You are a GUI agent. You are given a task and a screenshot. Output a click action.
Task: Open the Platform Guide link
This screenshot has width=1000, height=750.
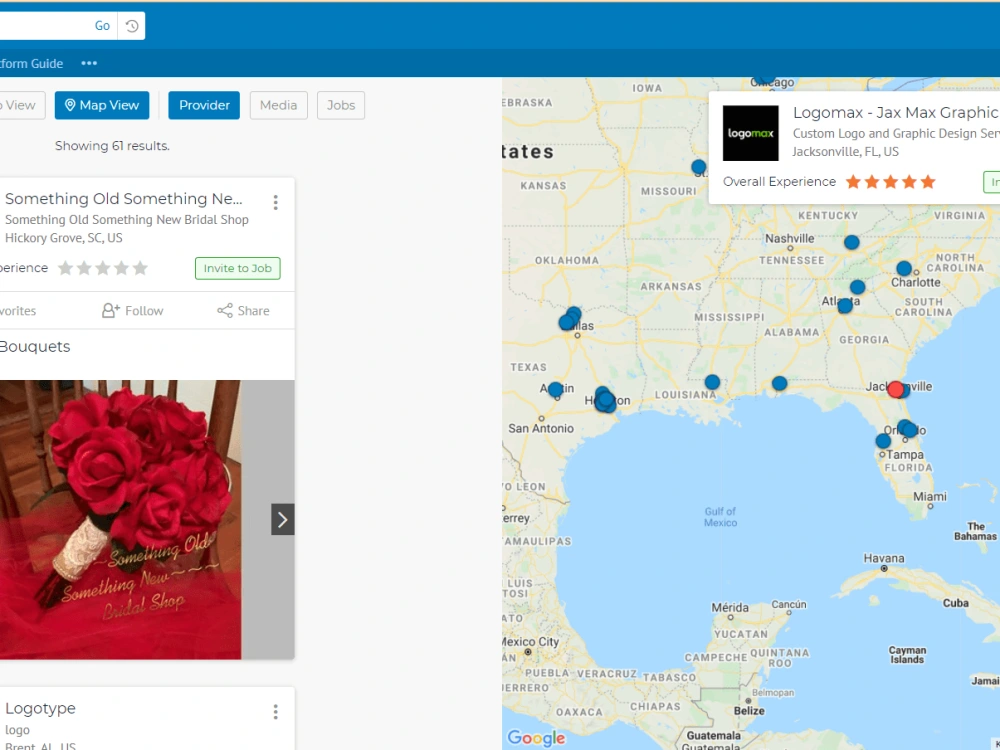click(x=31, y=63)
